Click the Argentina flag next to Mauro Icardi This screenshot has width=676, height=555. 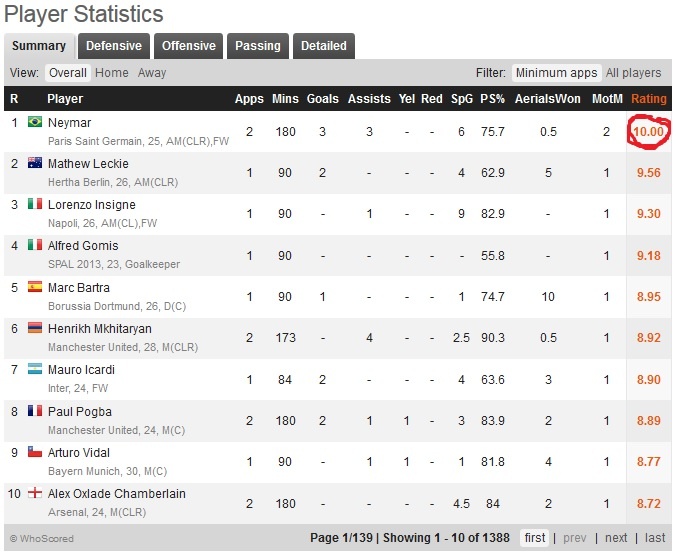(x=35, y=370)
